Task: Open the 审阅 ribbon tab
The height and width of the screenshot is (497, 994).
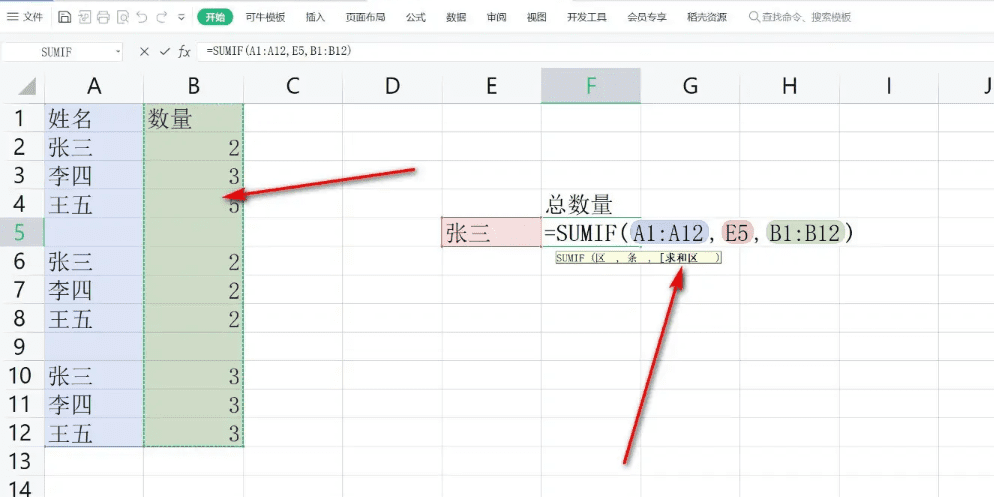Action: click(496, 17)
